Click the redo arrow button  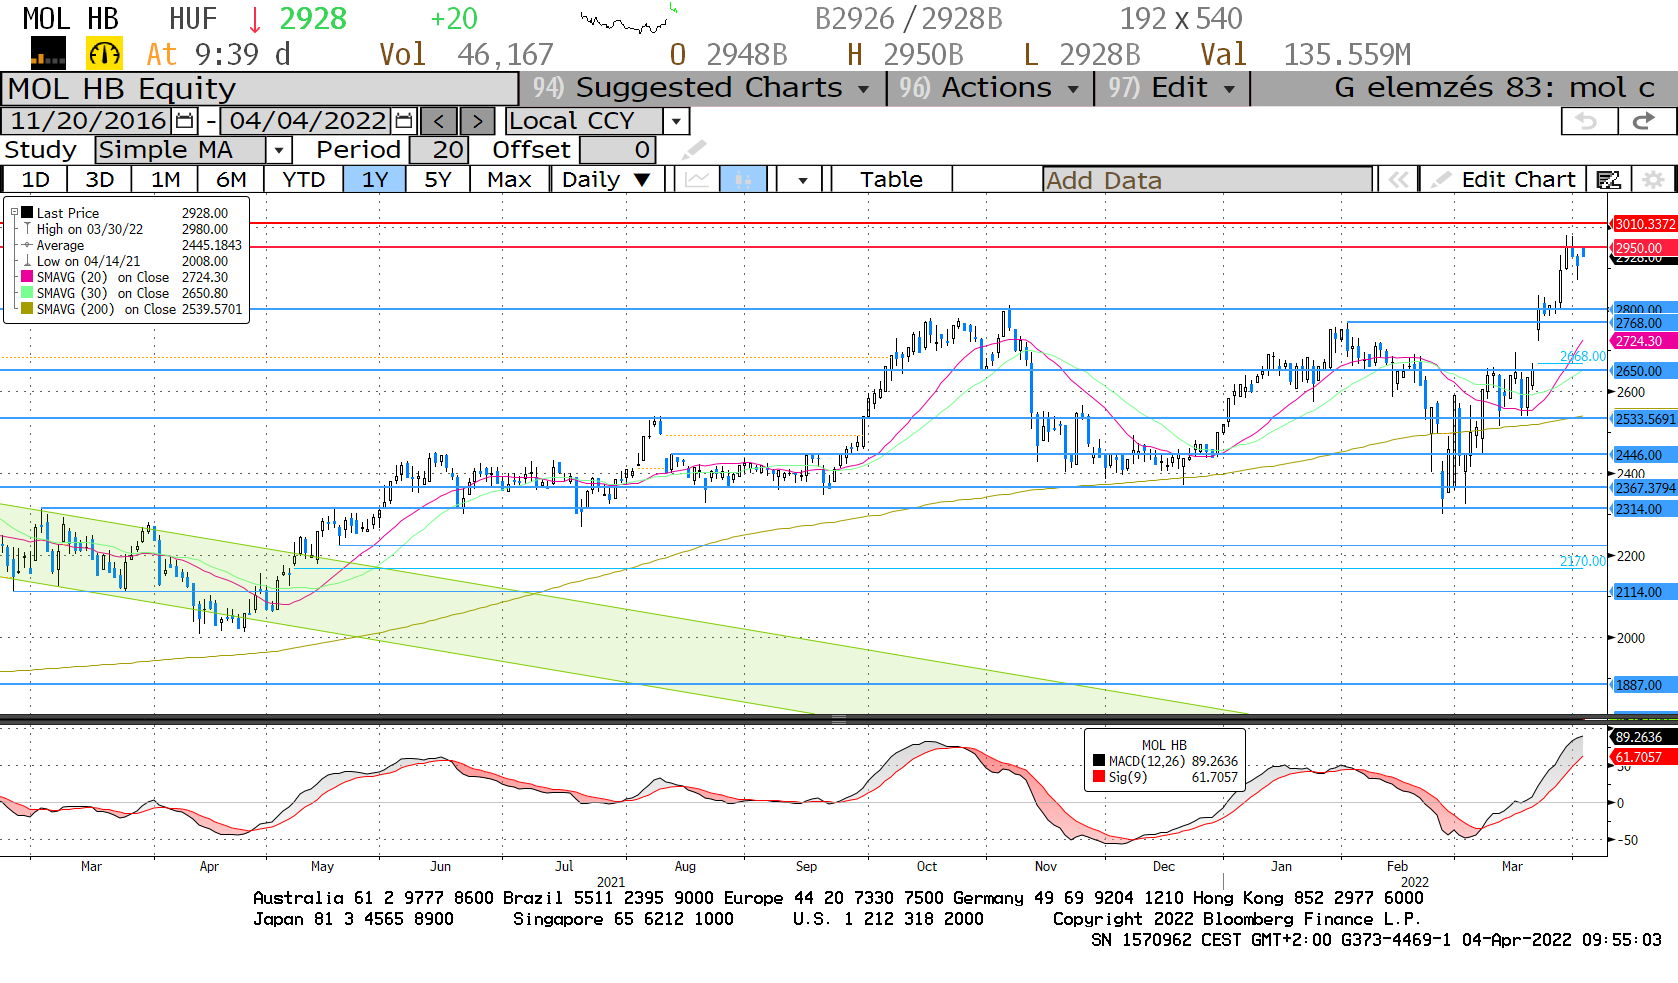[1645, 121]
